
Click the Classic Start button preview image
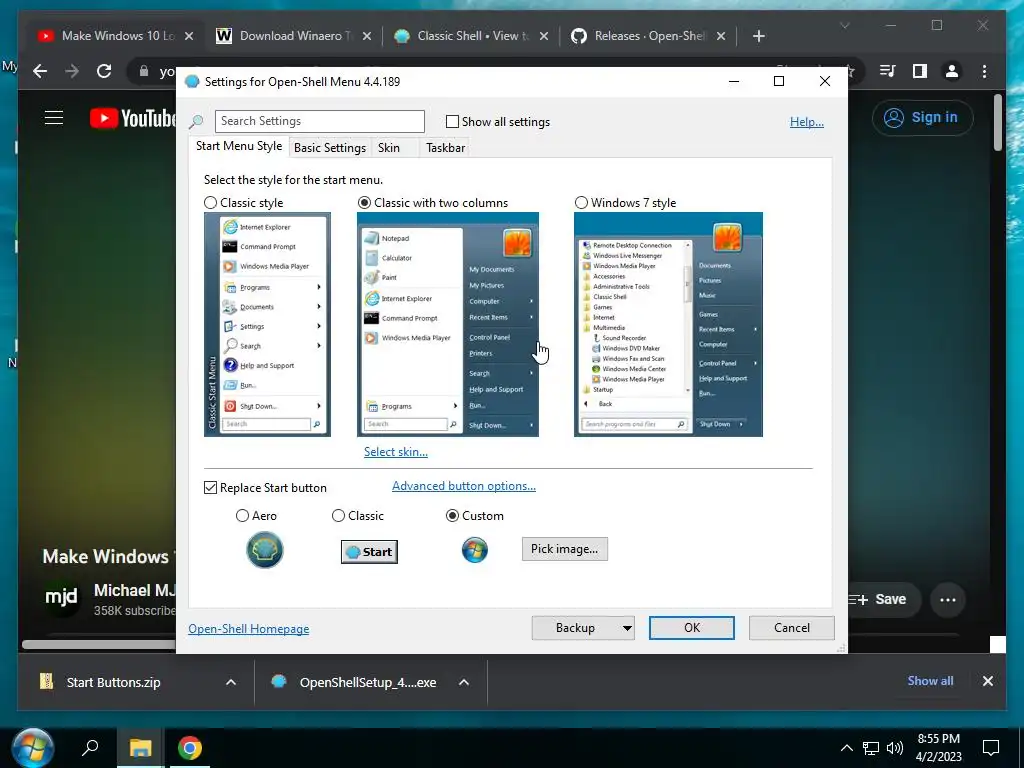pyautogui.click(x=369, y=552)
